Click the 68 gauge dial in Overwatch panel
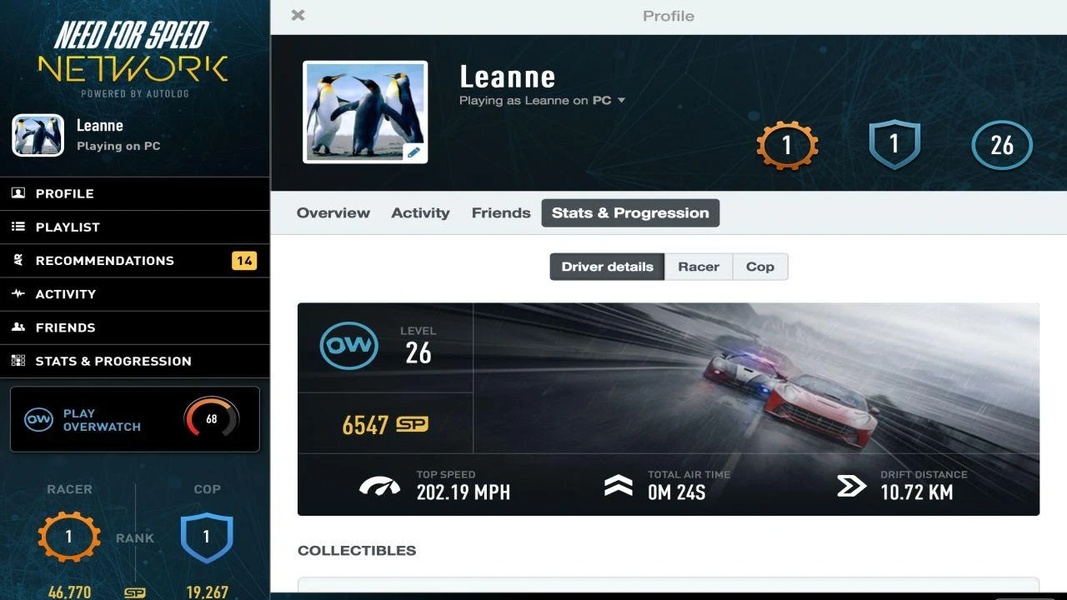Screen dimensions: 1067x600 pyautogui.click(x=212, y=418)
